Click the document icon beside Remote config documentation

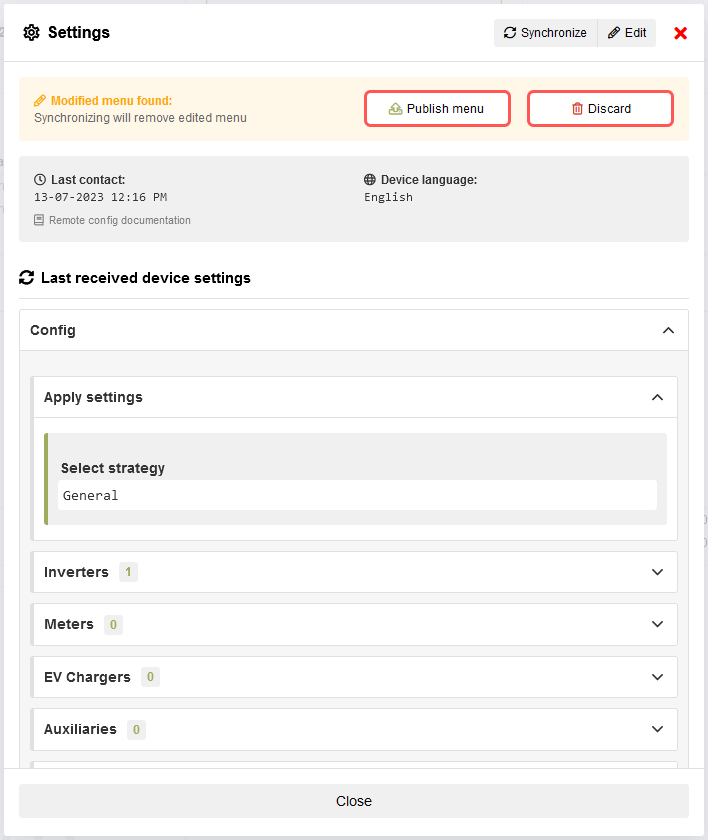39,220
